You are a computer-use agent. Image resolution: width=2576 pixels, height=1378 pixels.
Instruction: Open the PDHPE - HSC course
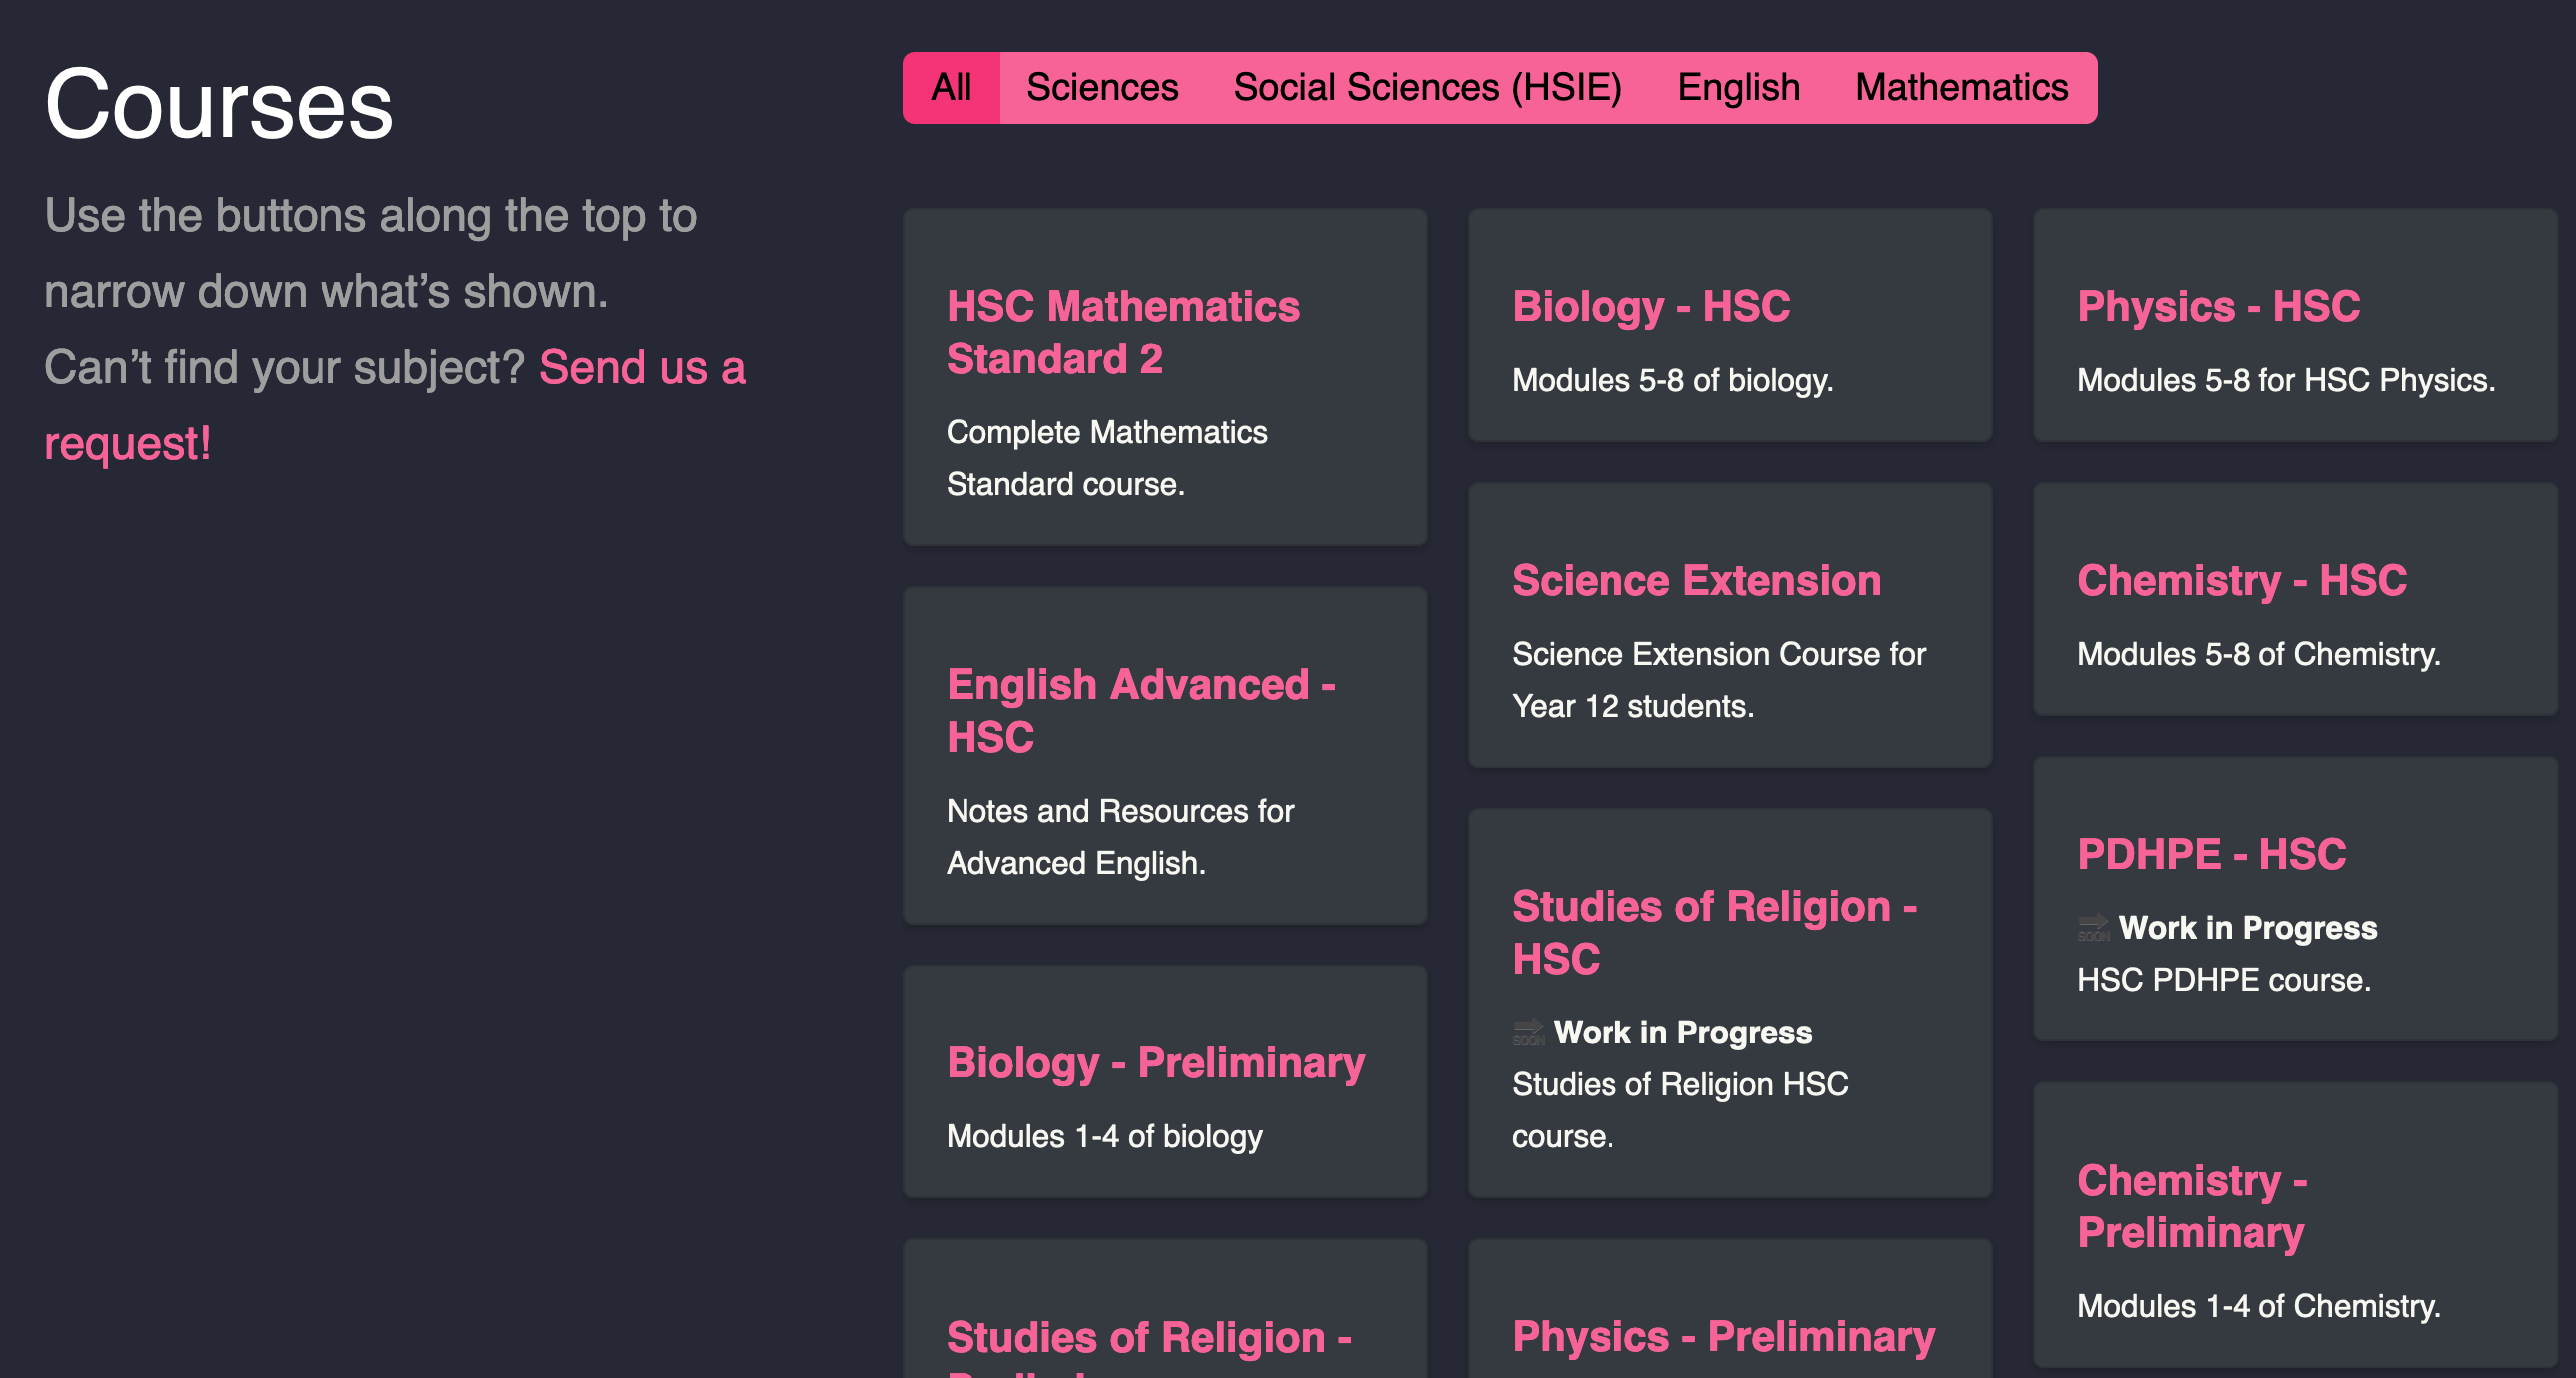2211,854
